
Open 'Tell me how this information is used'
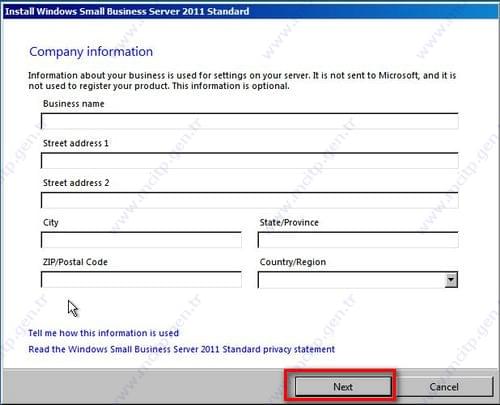tap(104, 333)
